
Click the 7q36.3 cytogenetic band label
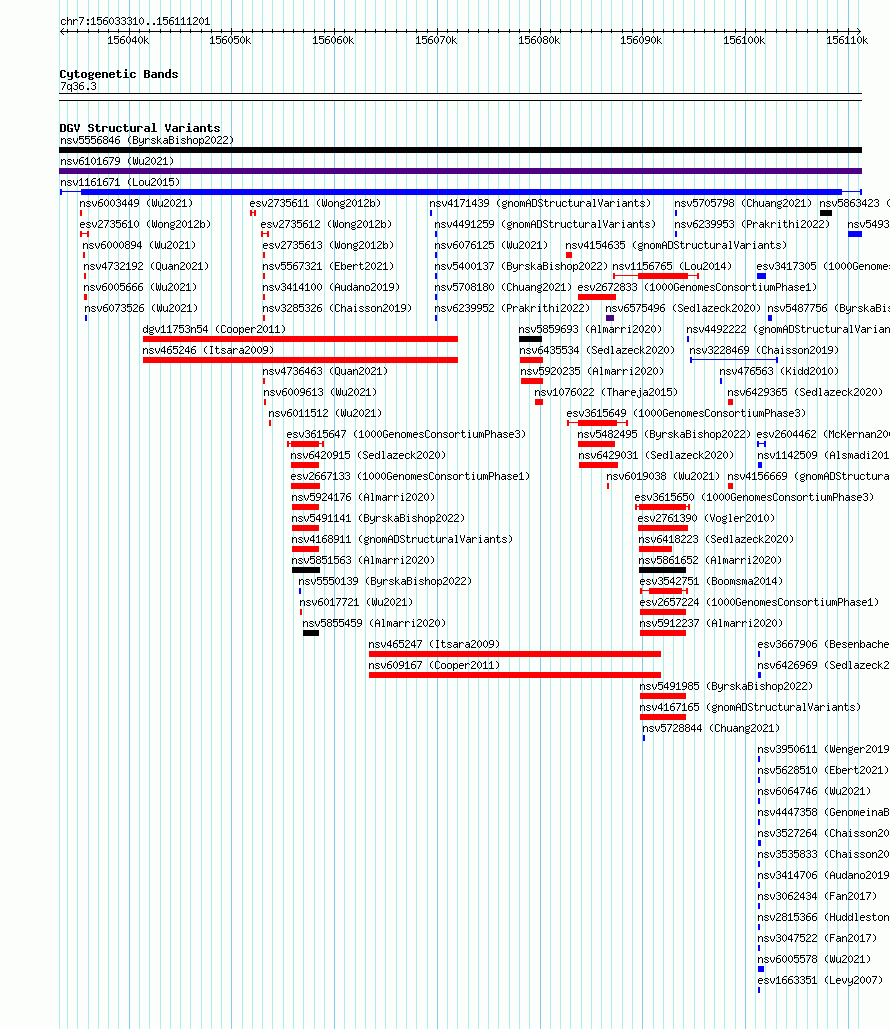[x=78, y=87]
